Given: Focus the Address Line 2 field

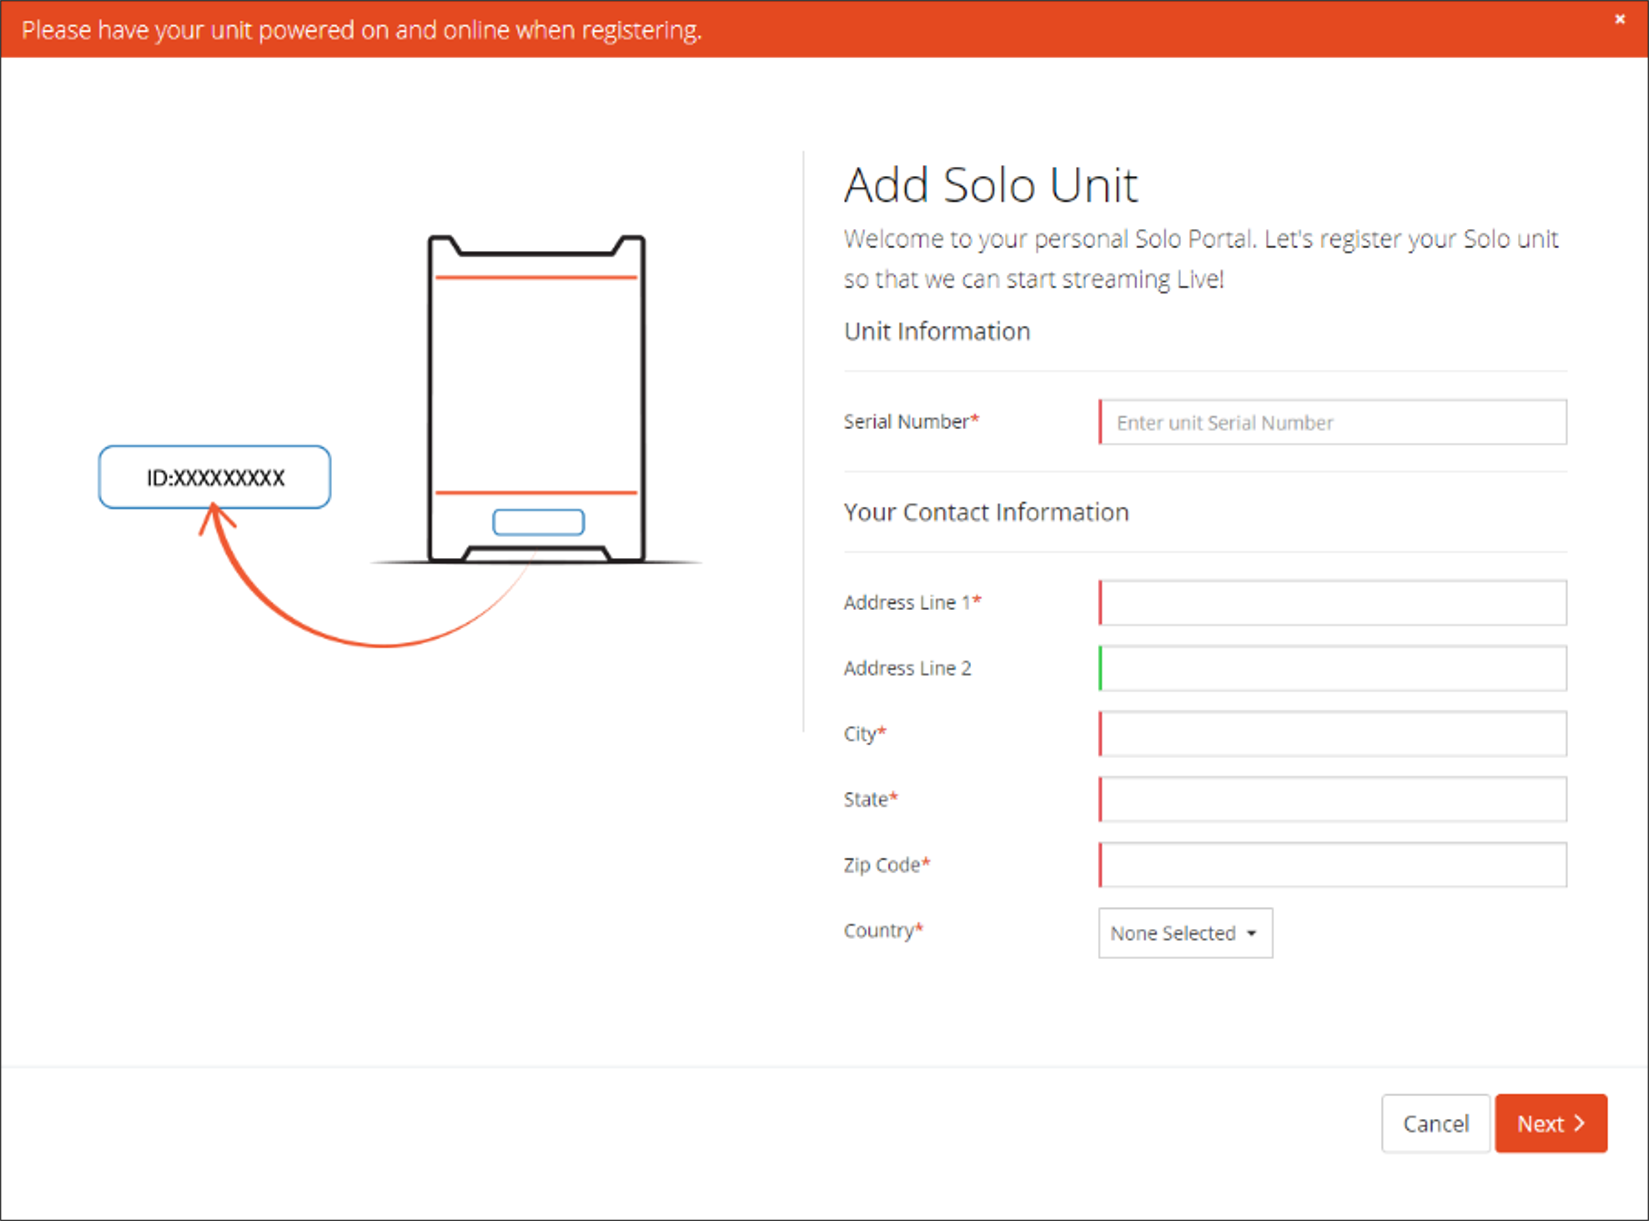Looking at the screenshot, I should tap(1332, 668).
